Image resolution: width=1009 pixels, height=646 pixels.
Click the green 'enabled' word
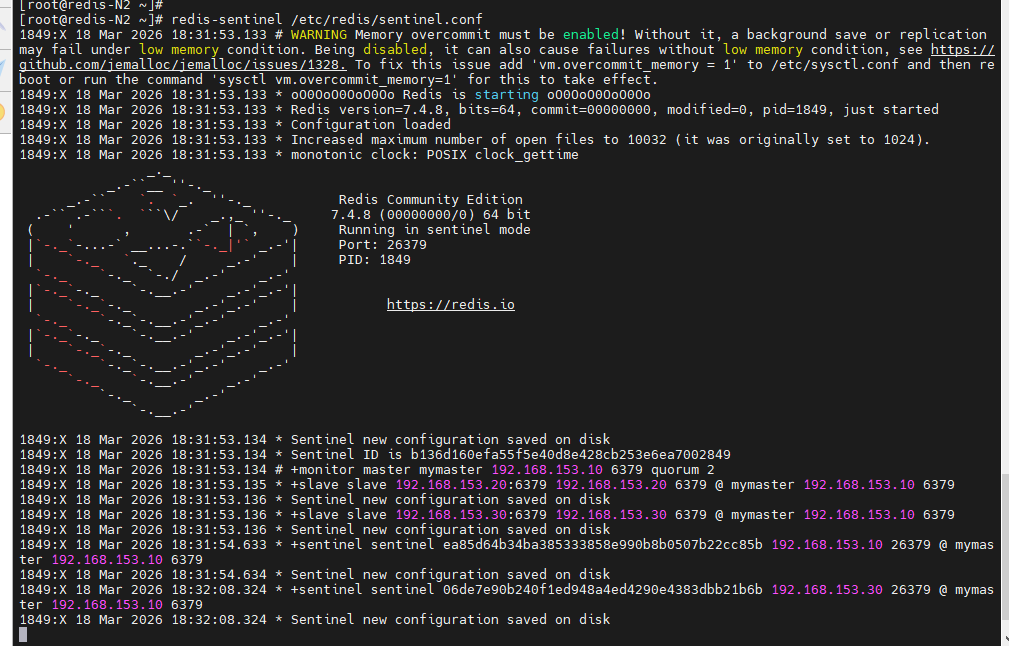tap(591, 35)
